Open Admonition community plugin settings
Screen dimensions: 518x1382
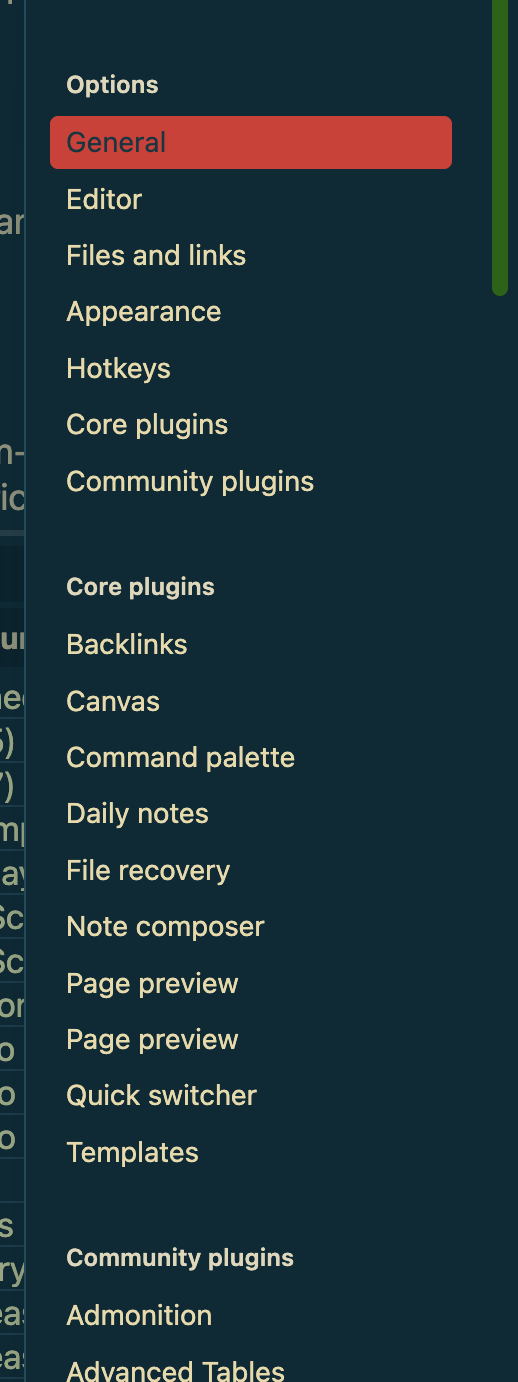251,1315
